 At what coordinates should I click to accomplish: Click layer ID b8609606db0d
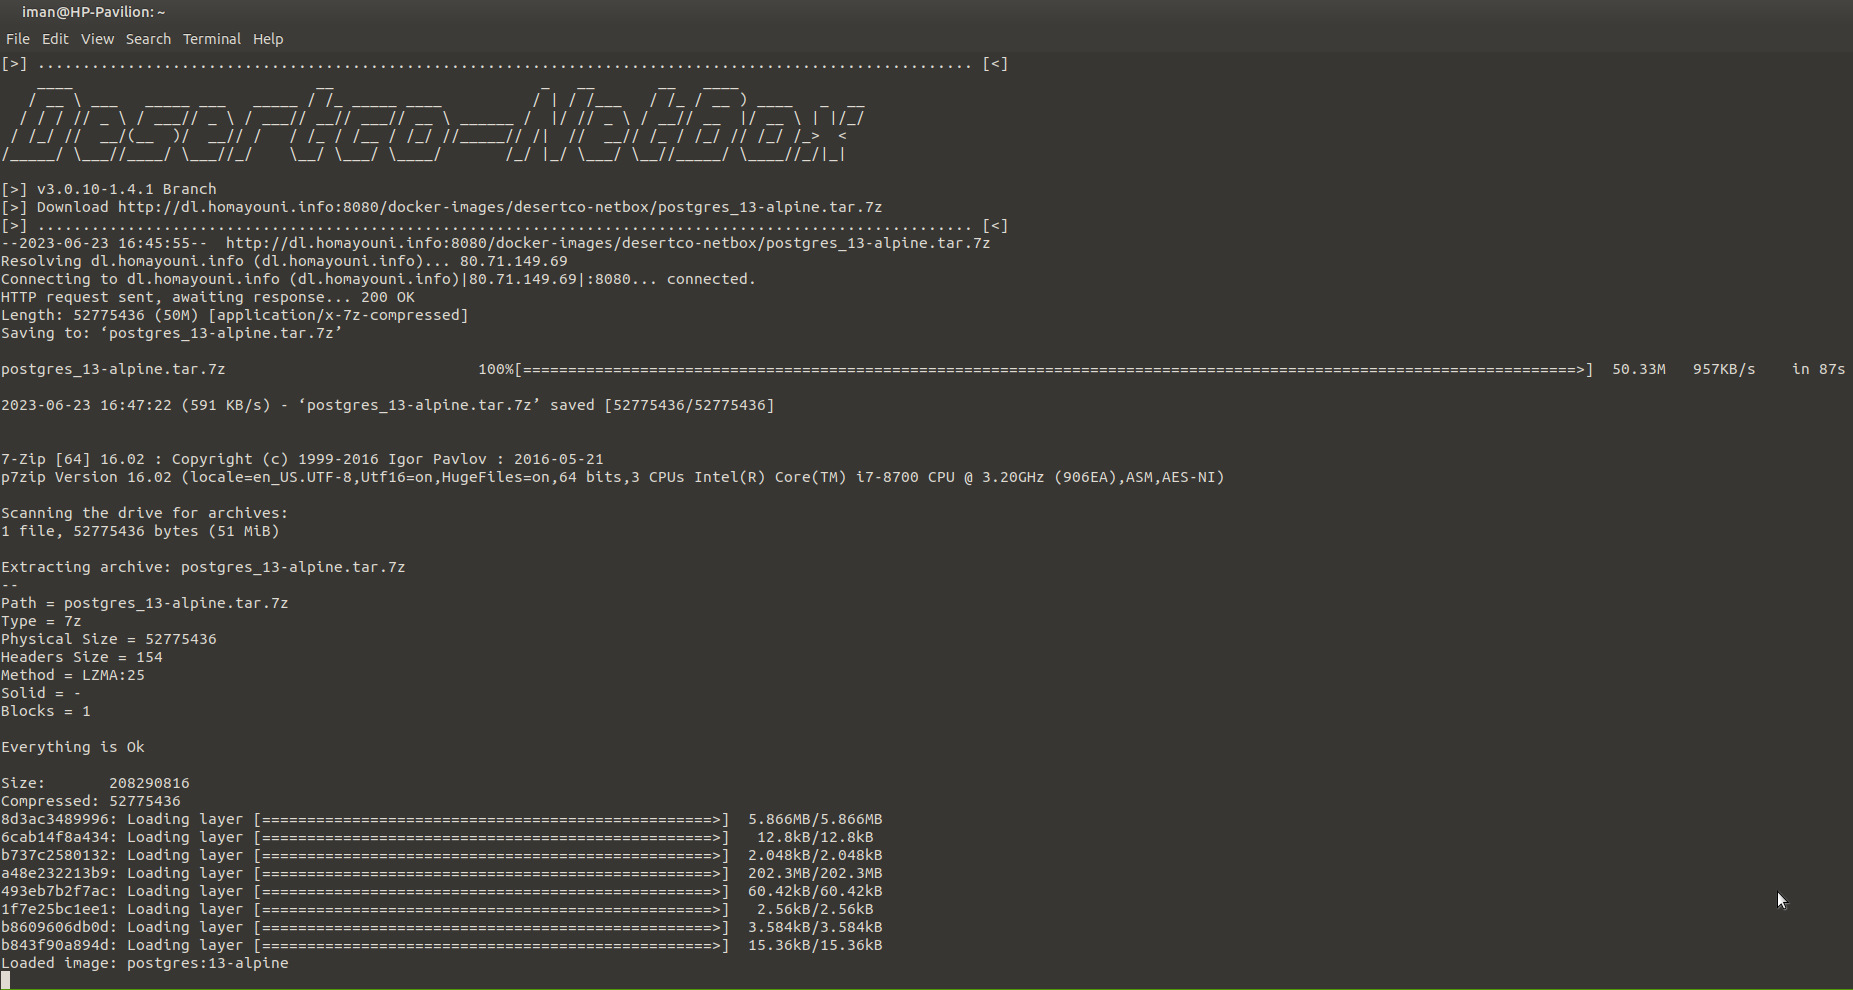(x=55, y=927)
